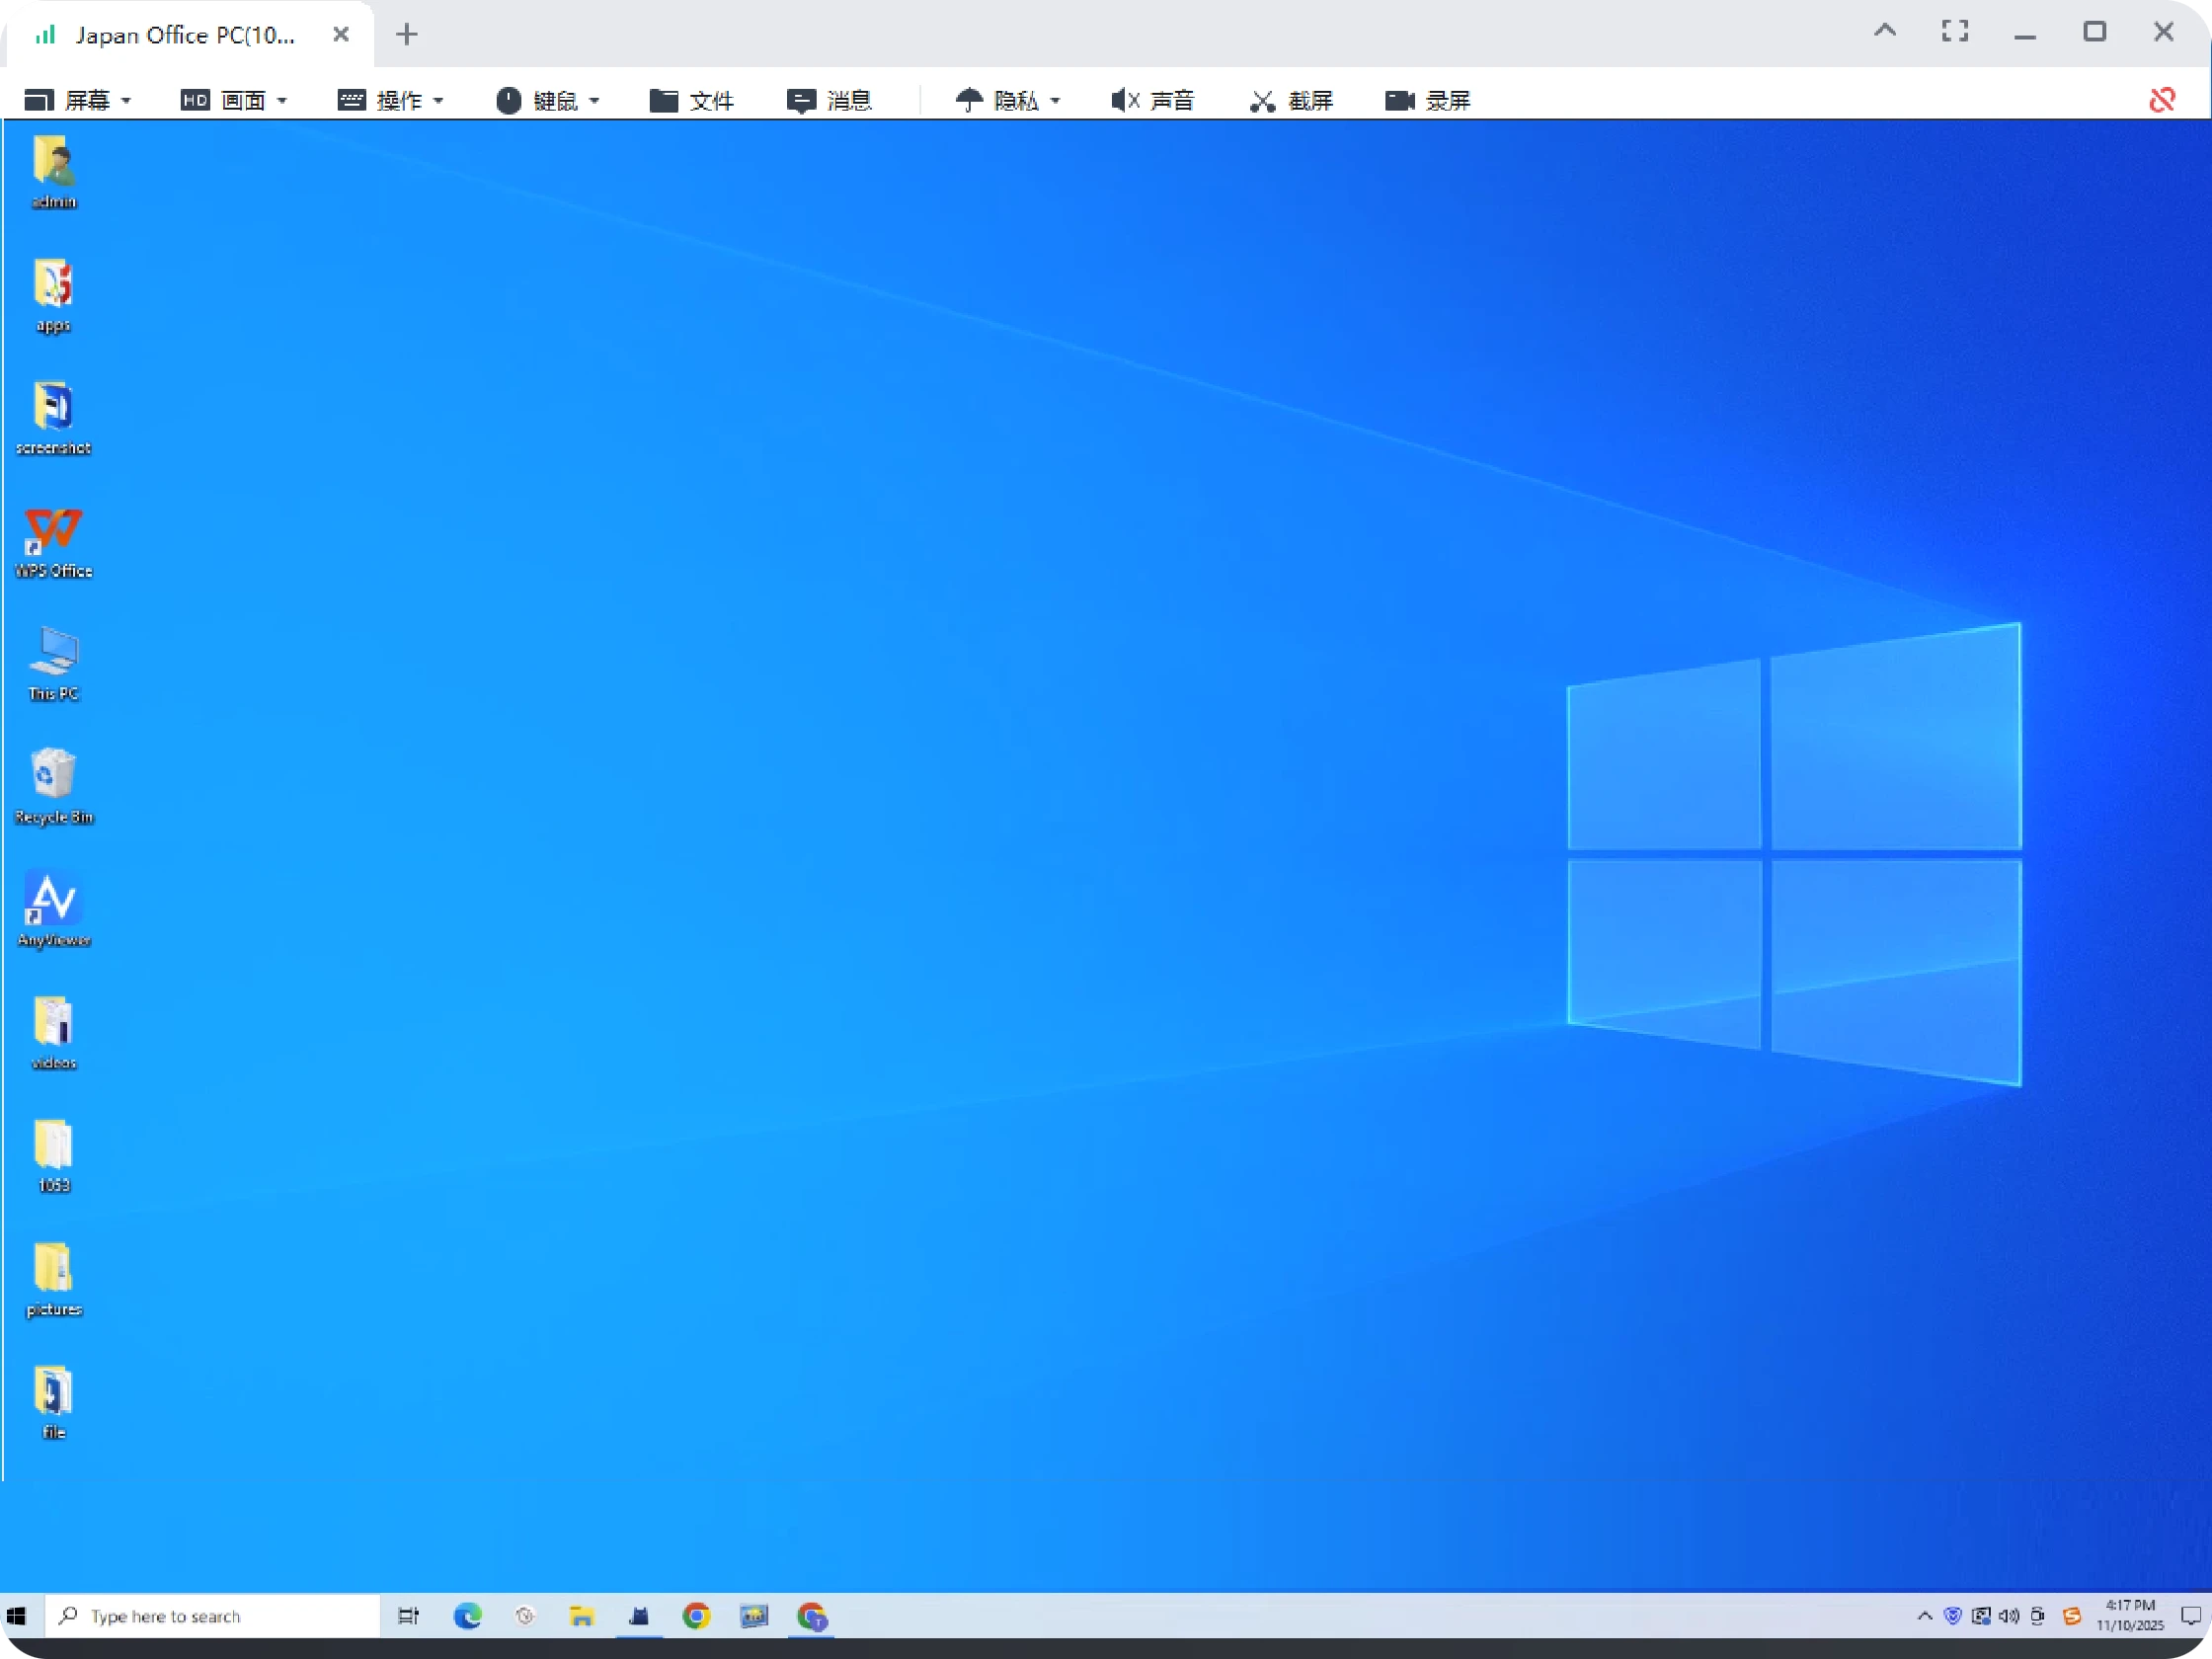Collapse the toolbar with the up chevron
Viewport: 2212px width, 1659px height.
click(1885, 32)
